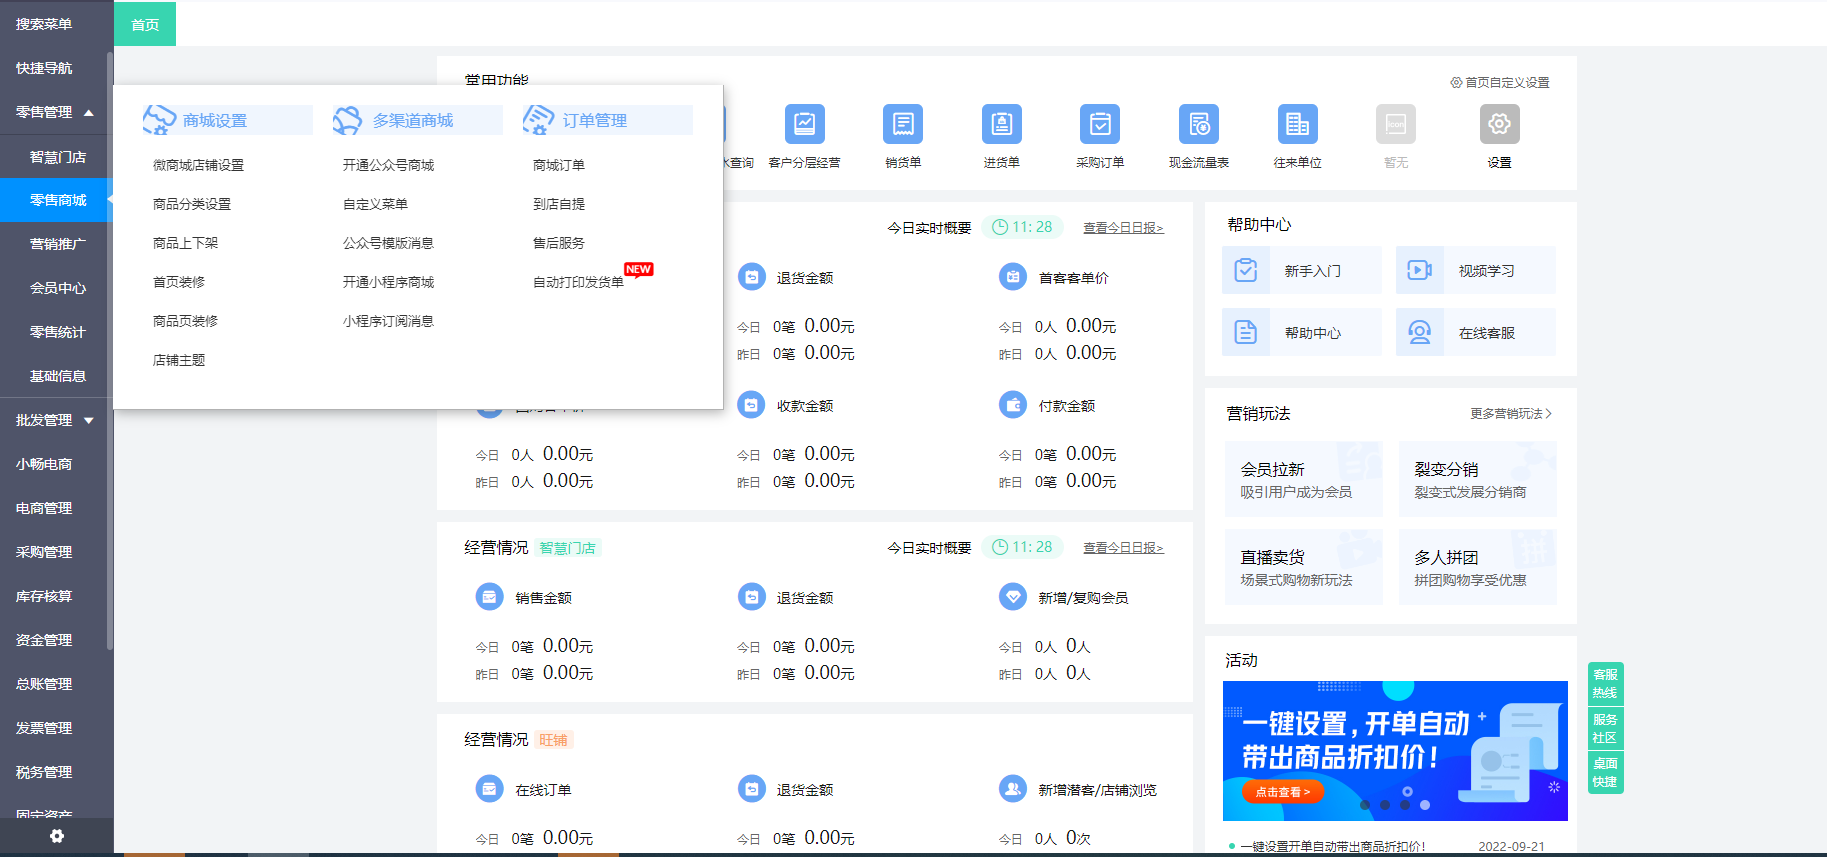Image resolution: width=1827 pixels, height=857 pixels.
Task: Open the 会员拉新 marketing card
Action: coord(1303,479)
